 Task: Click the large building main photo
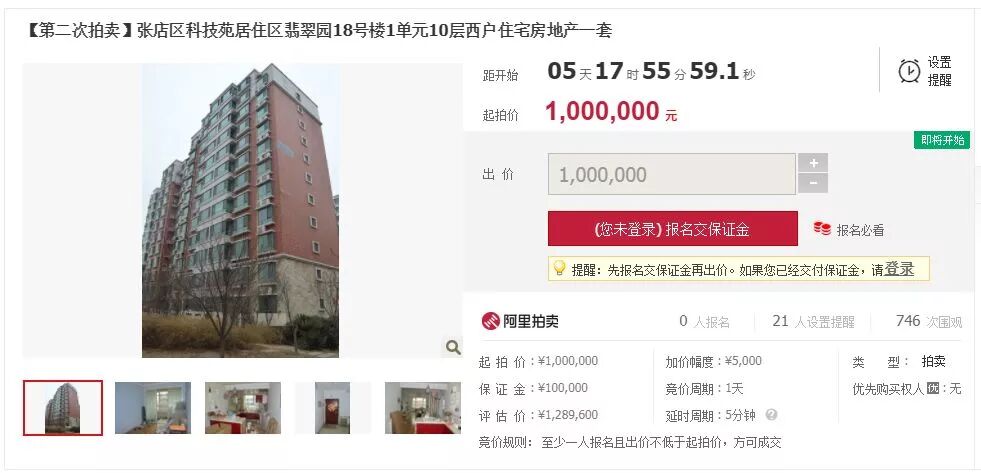tap(240, 210)
